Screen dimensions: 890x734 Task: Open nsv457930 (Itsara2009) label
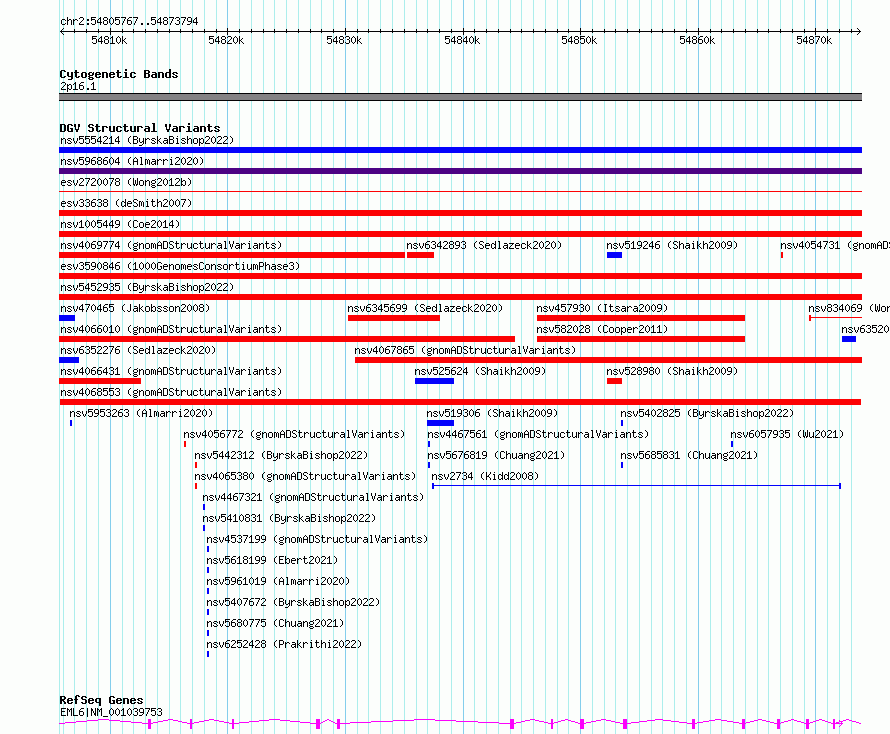(602, 308)
